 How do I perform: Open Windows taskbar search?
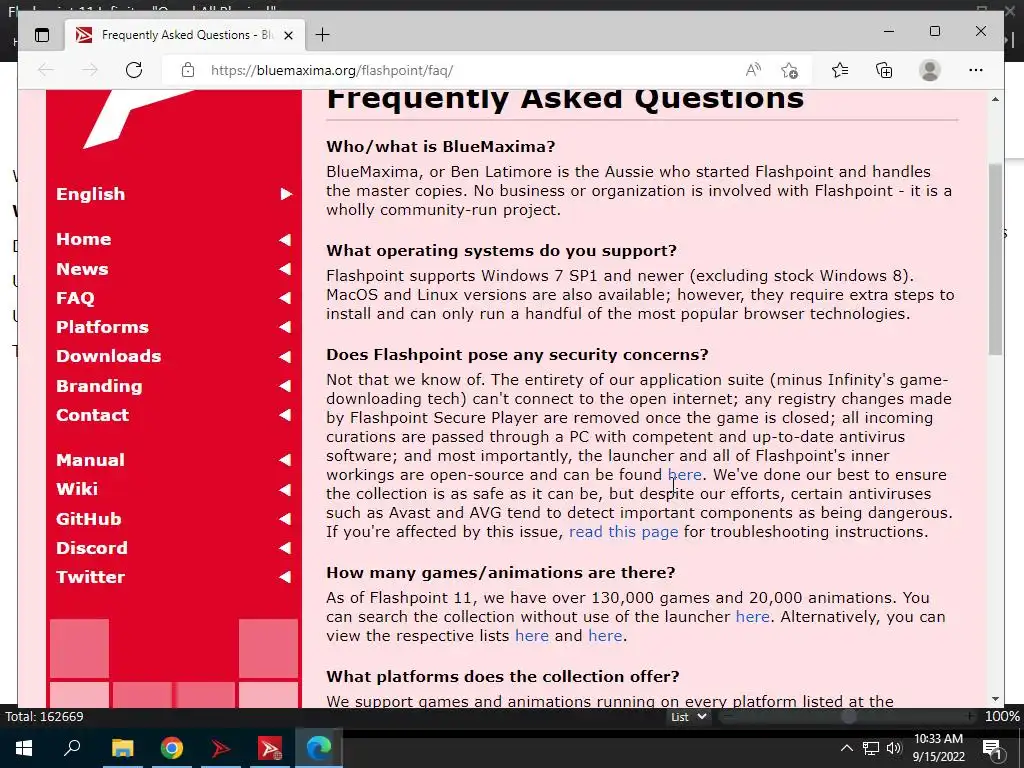click(x=72, y=748)
